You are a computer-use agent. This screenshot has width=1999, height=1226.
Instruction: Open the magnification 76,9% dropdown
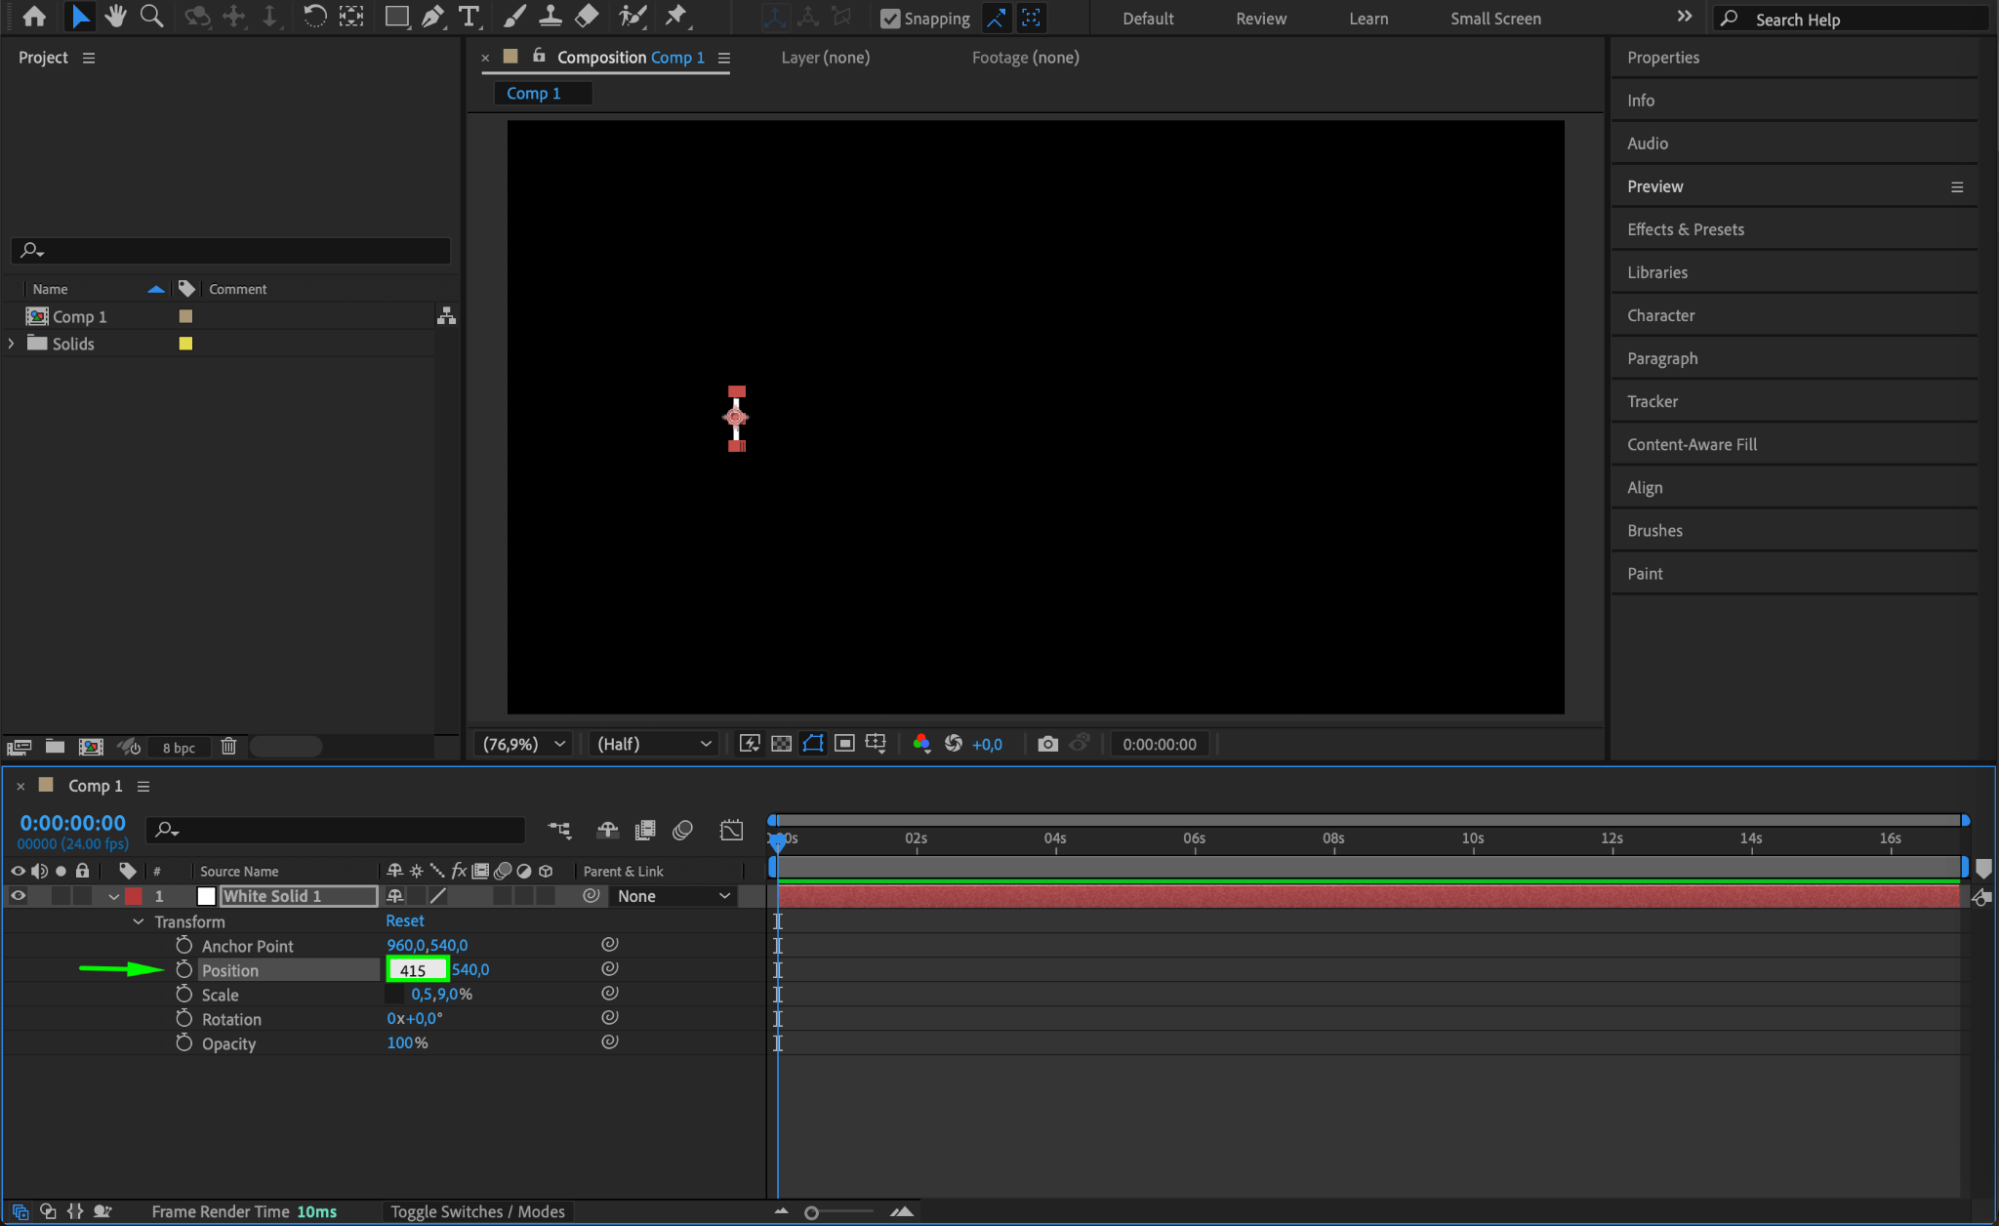pos(524,744)
